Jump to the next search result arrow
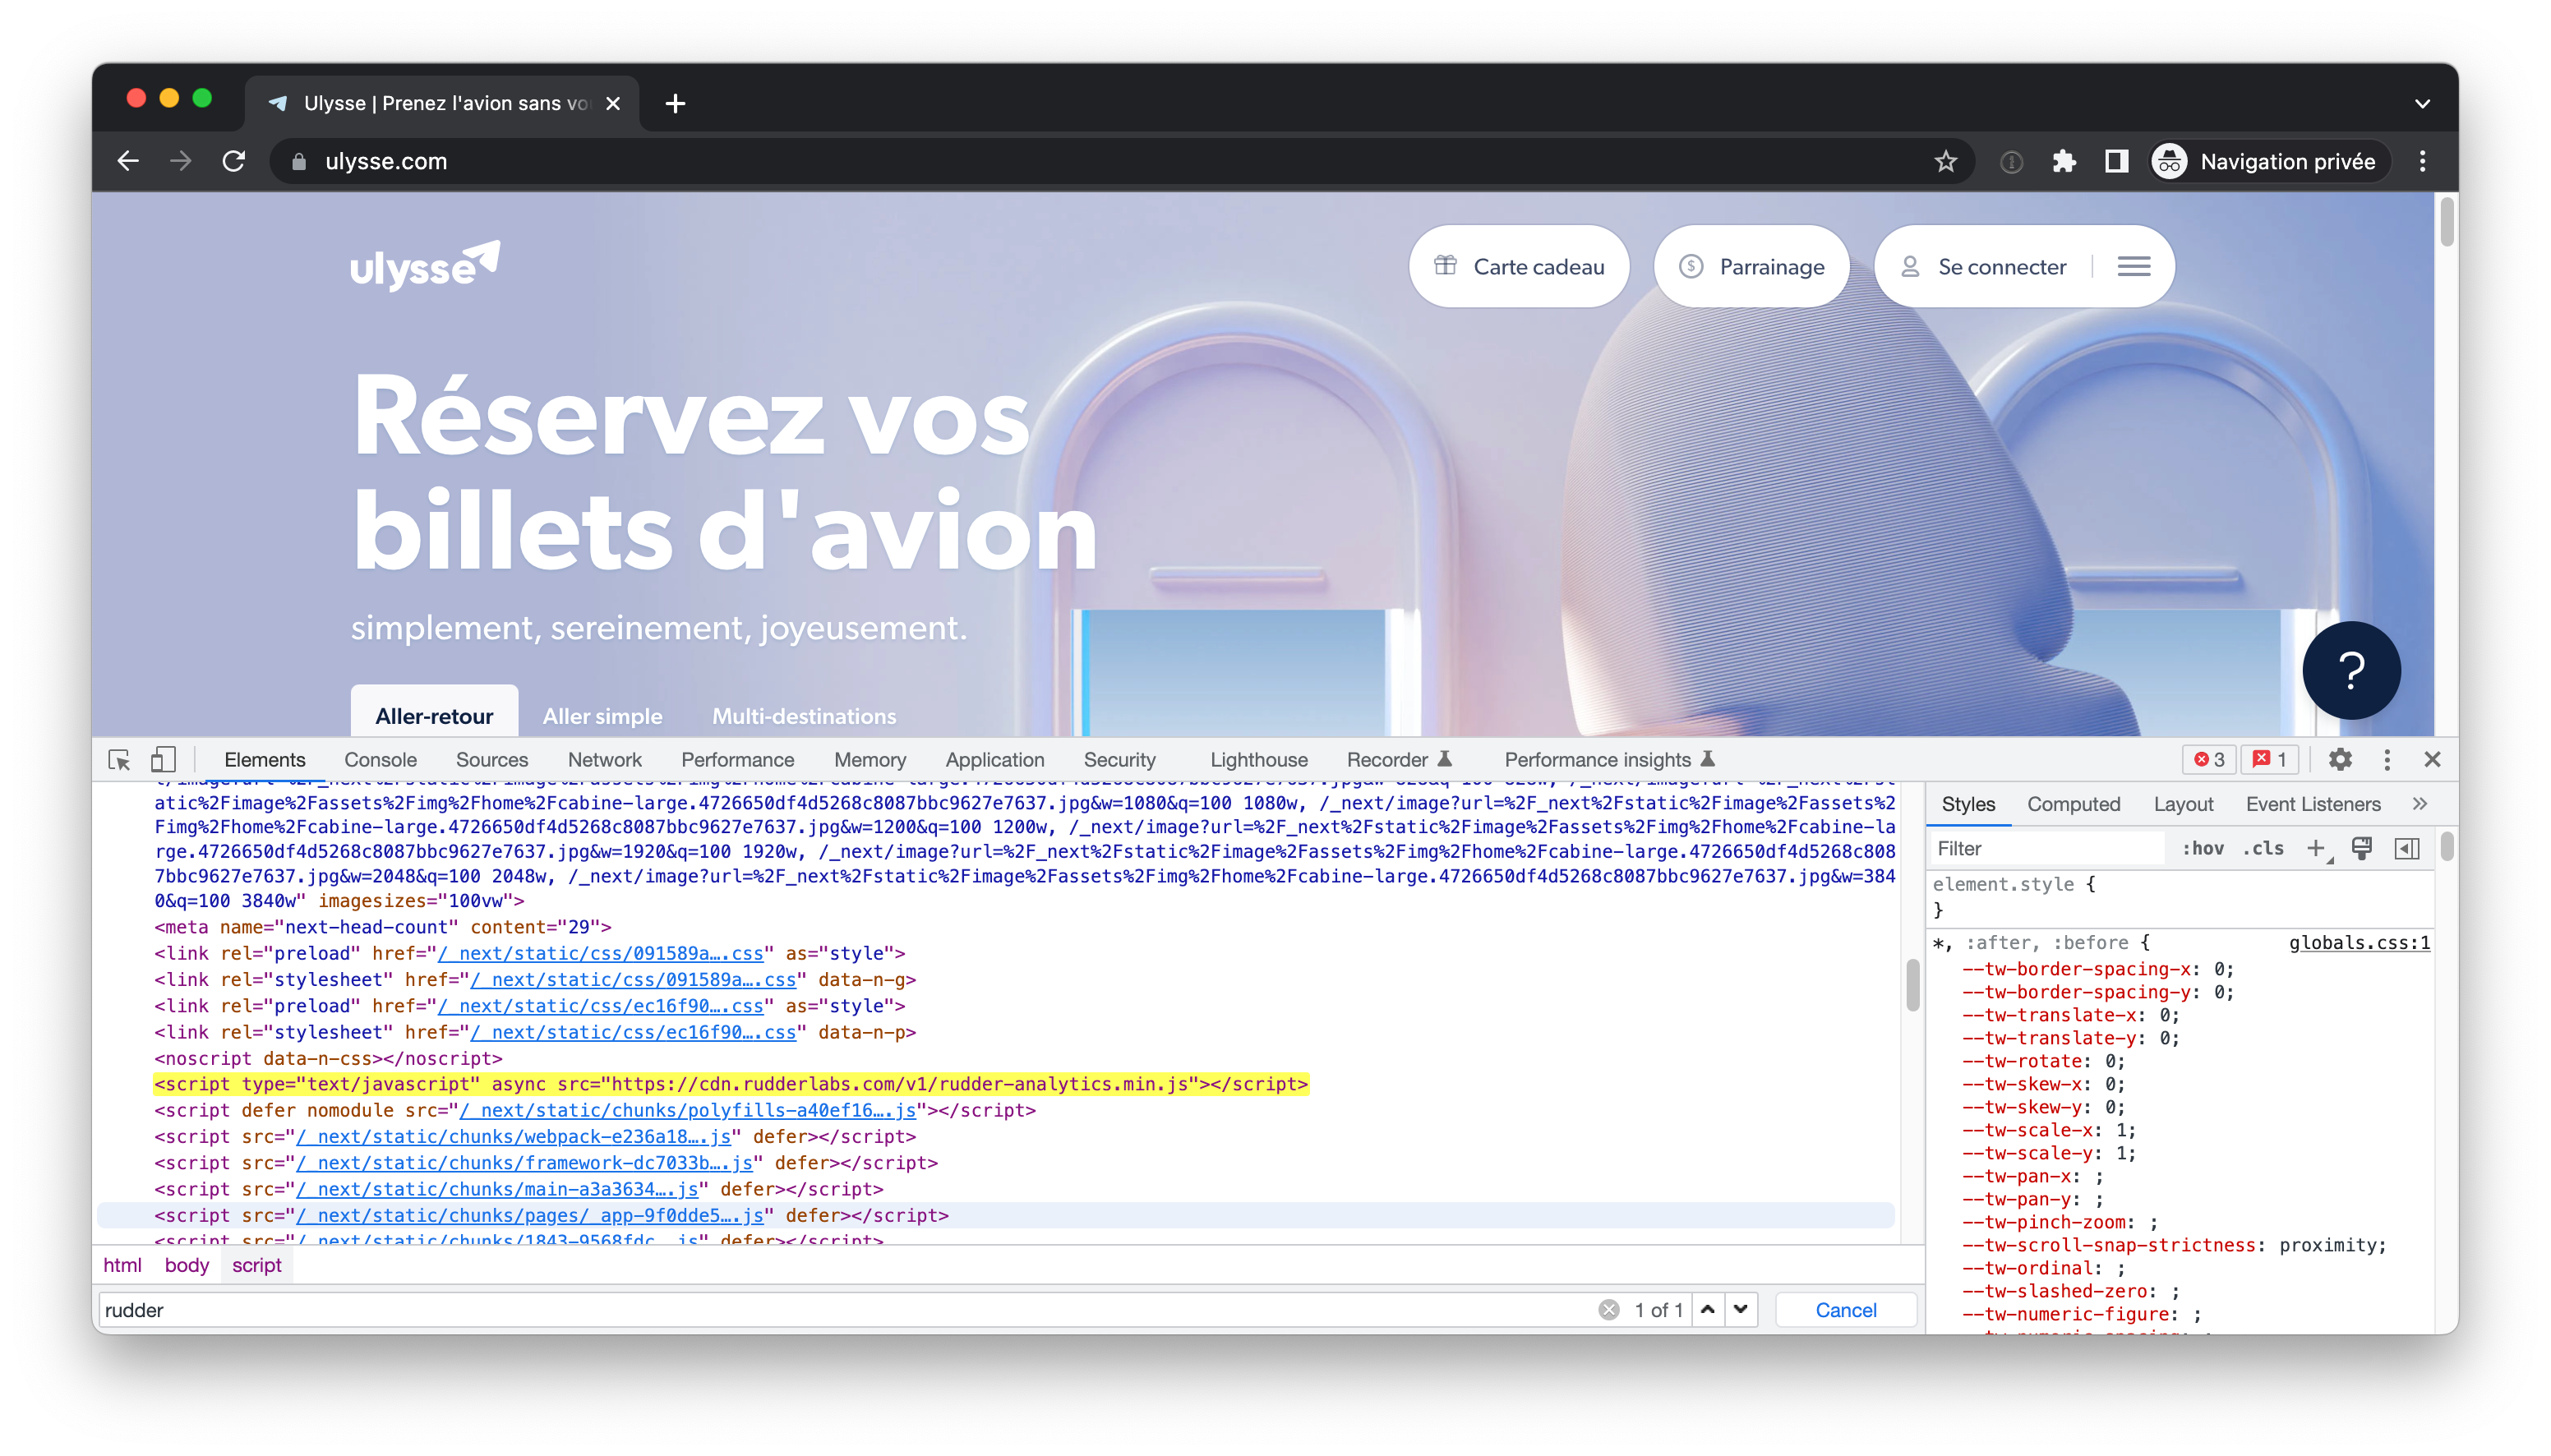The image size is (2551, 1456). 1741,1310
